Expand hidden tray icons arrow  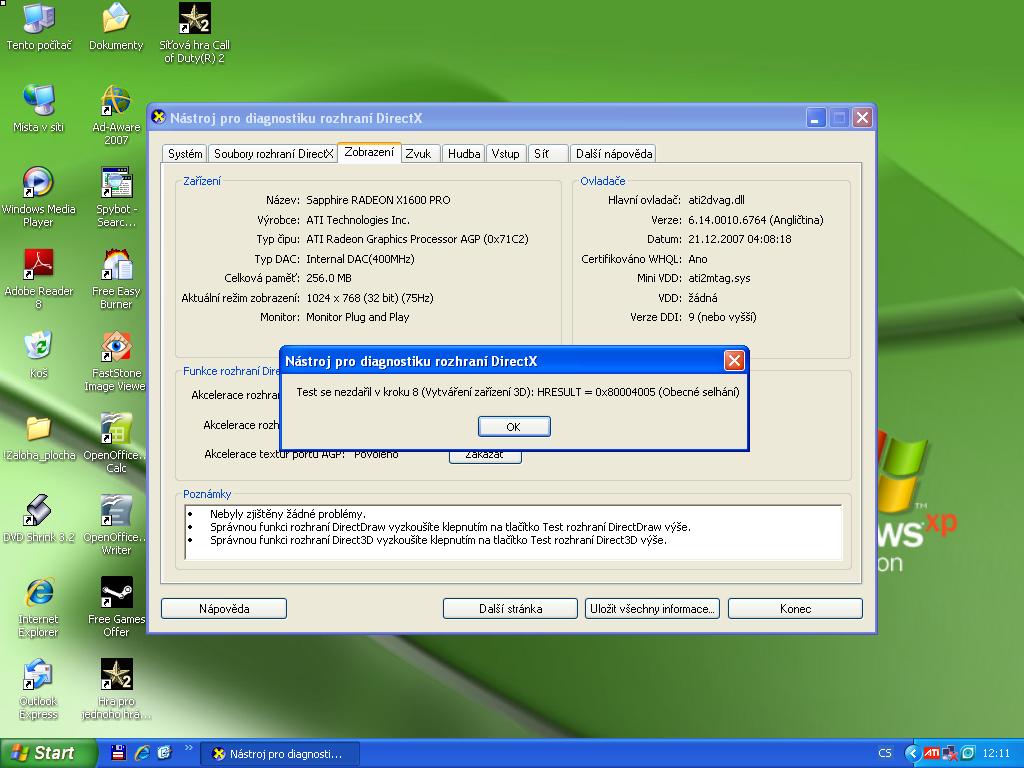(912, 753)
